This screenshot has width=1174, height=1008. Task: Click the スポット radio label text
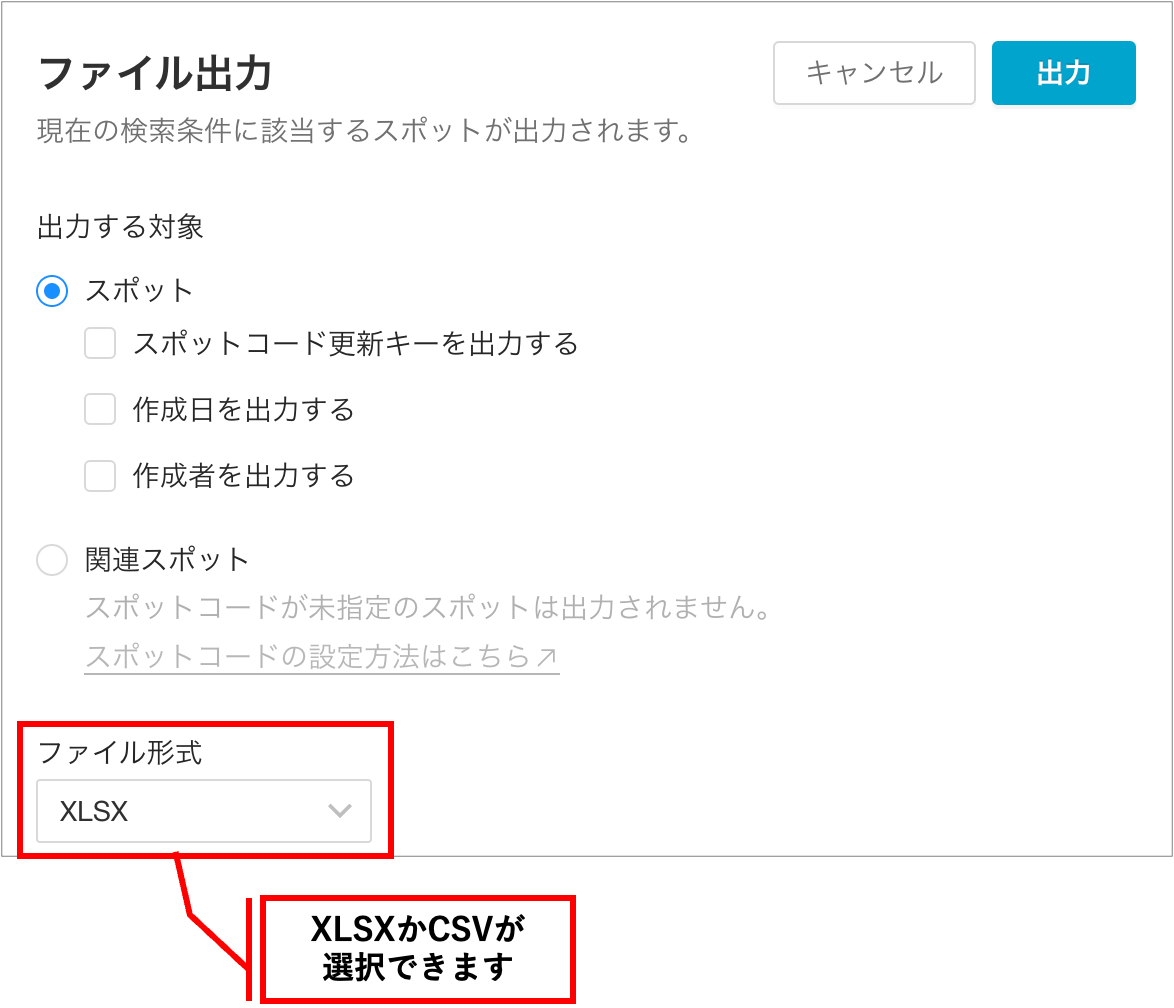pos(139,291)
